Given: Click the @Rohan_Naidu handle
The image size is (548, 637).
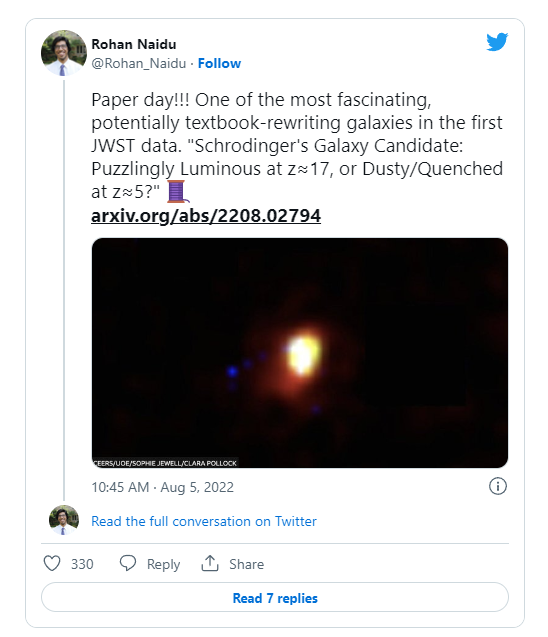Looking at the screenshot, I should pyautogui.click(x=139, y=63).
